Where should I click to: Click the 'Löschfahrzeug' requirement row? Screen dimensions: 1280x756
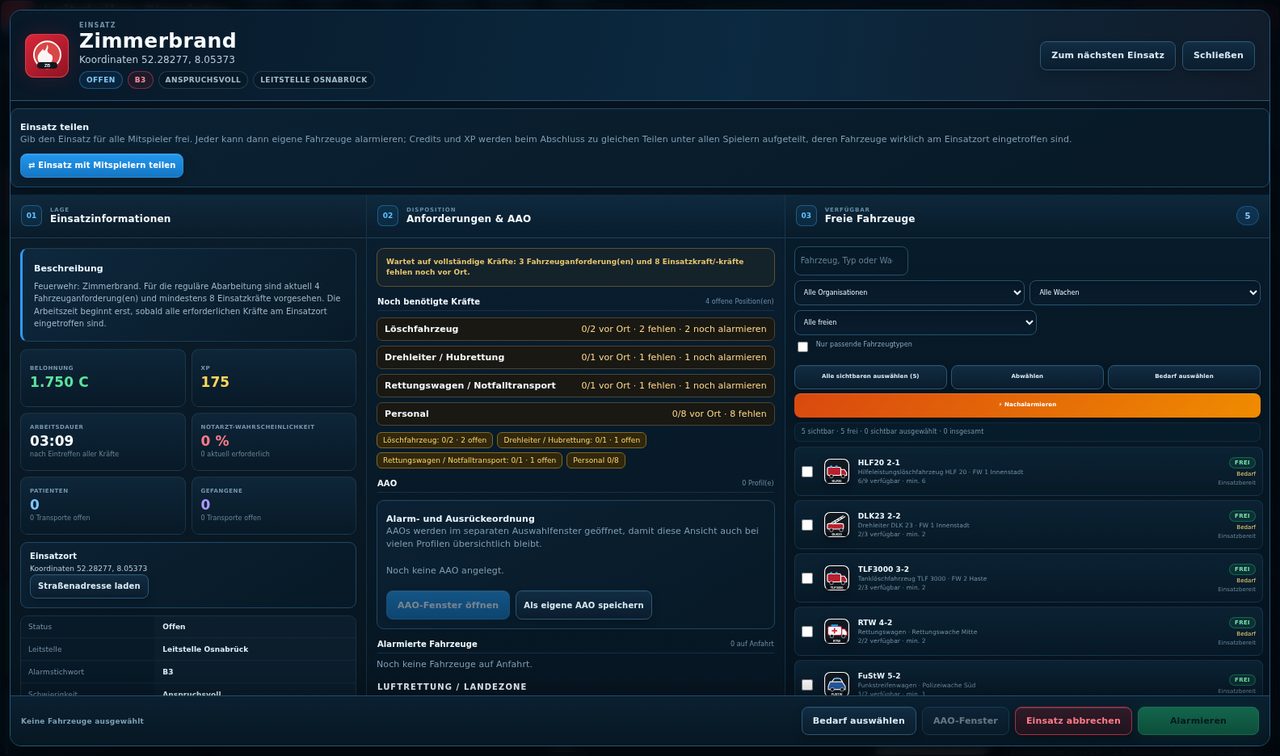(x=575, y=329)
